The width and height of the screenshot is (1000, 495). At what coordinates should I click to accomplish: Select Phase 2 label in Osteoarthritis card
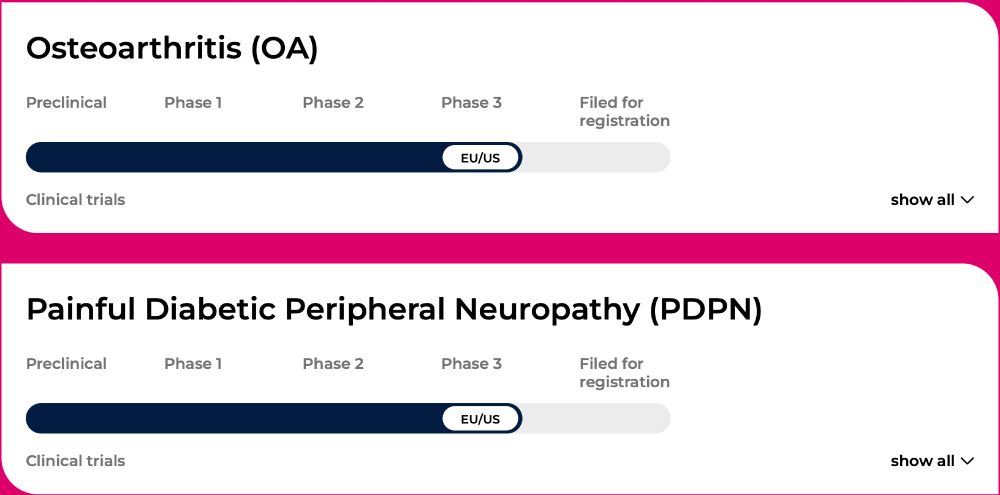point(333,103)
